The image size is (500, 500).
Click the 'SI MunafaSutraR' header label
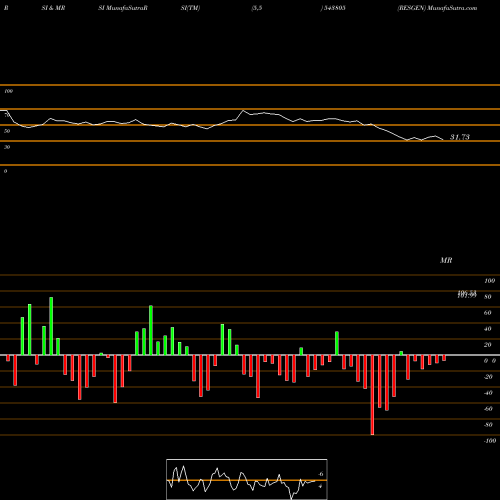click(x=123, y=8)
